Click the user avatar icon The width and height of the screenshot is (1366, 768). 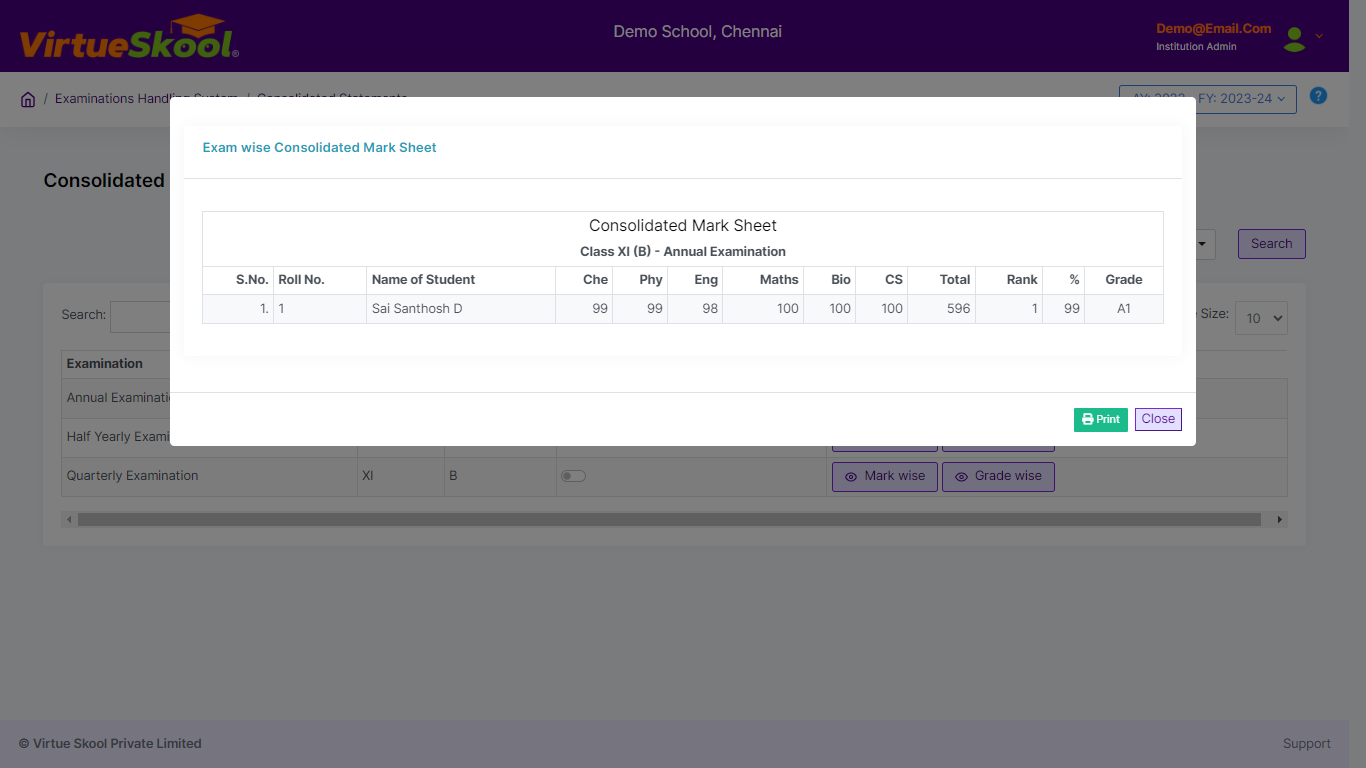[1295, 39]
